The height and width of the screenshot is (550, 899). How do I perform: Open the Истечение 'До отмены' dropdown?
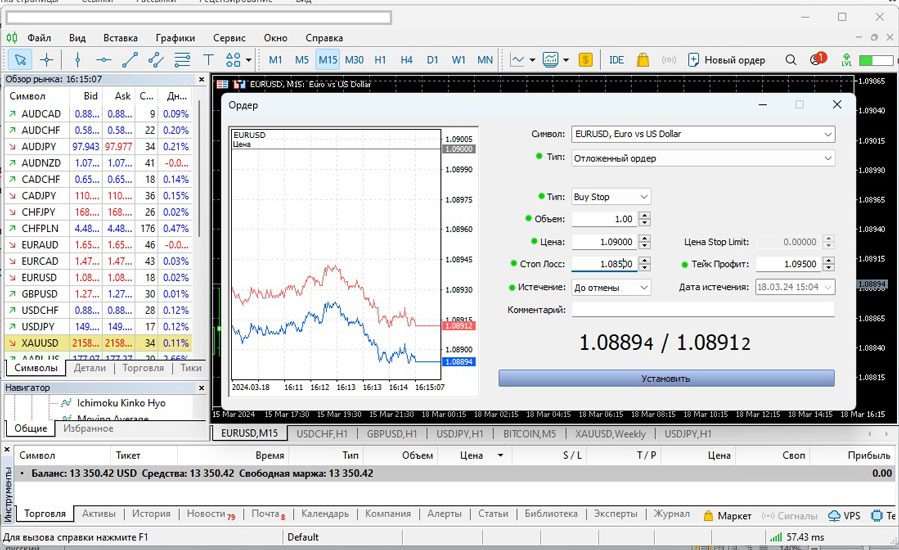[610, 287]
